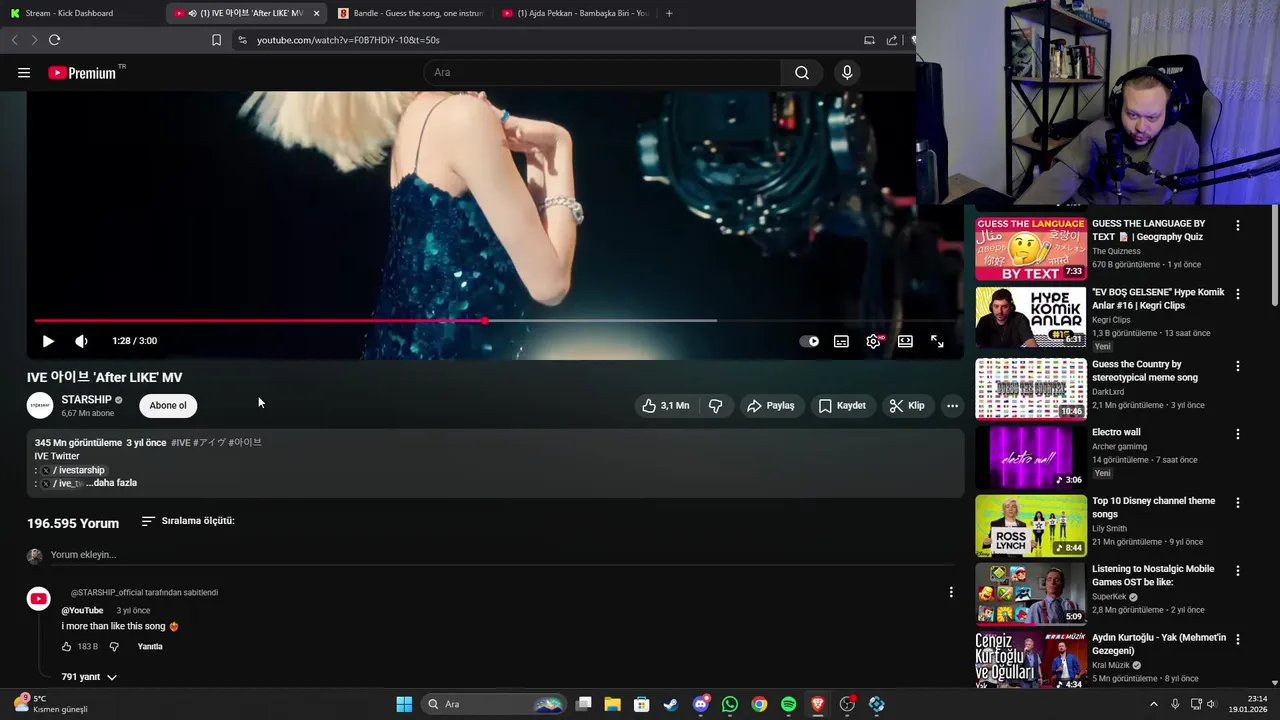Open Electro wall video title

(x=1116, y=432)
